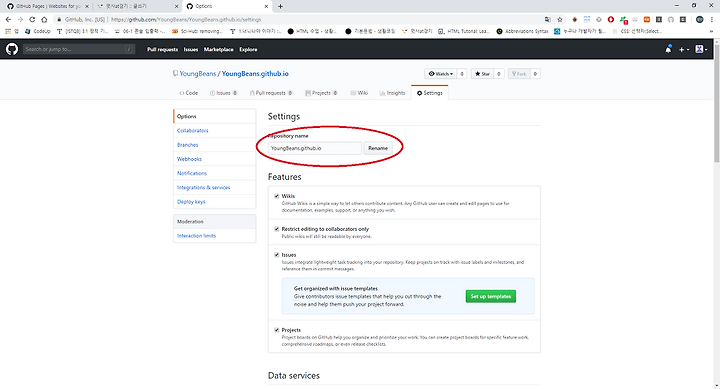
Task: Click the Set up templates button
Action: click(490, 296)
